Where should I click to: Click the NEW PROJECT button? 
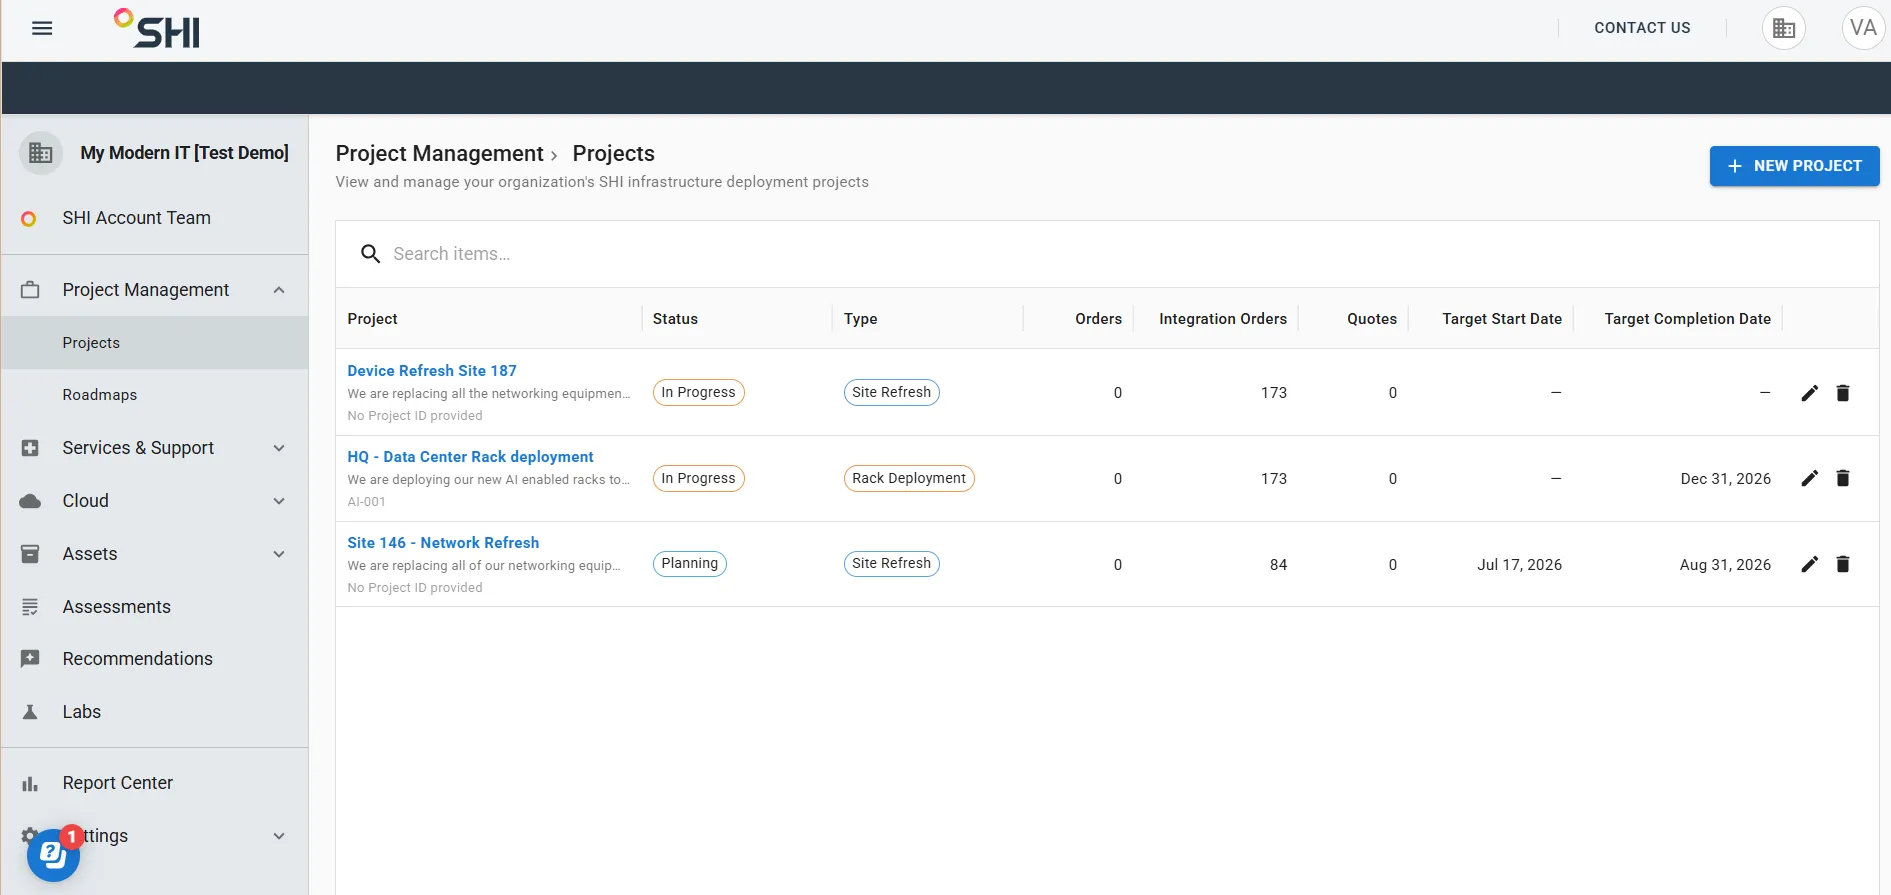(1794, 166)
